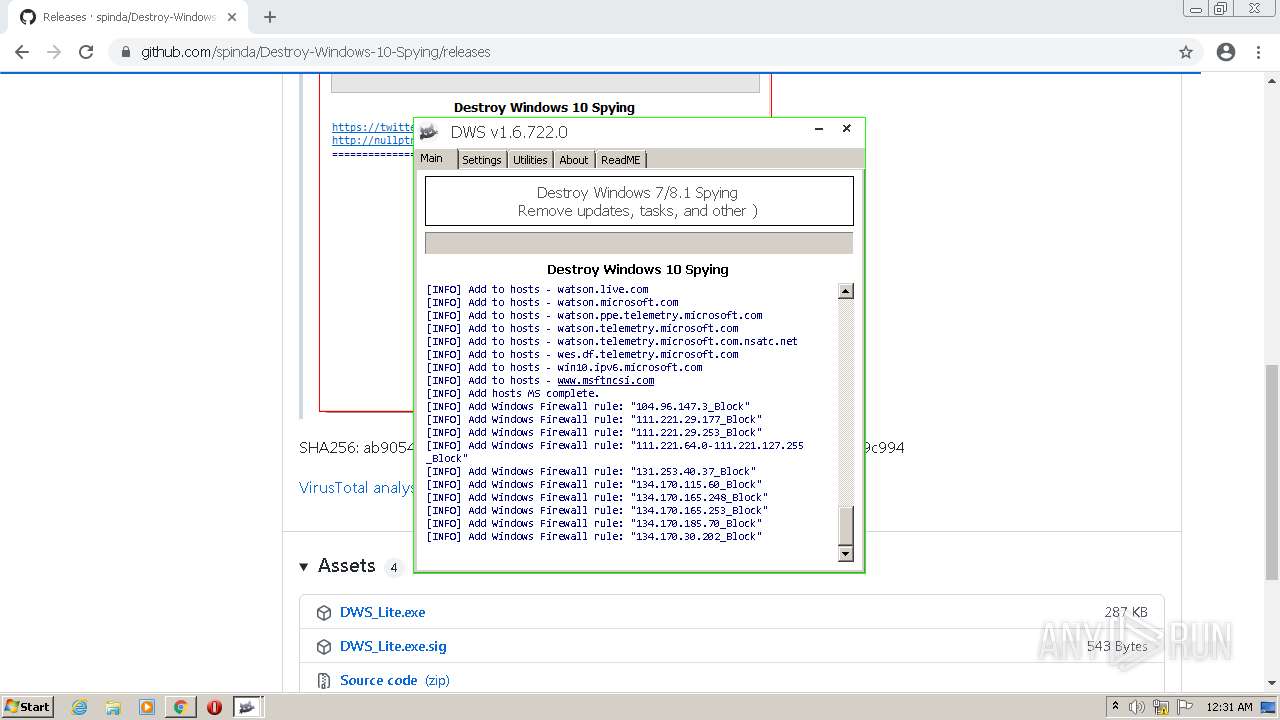Click the address bar URL field
Image resolution: width=1280 pixels, height=720 pixels.
tap(640, 52)
